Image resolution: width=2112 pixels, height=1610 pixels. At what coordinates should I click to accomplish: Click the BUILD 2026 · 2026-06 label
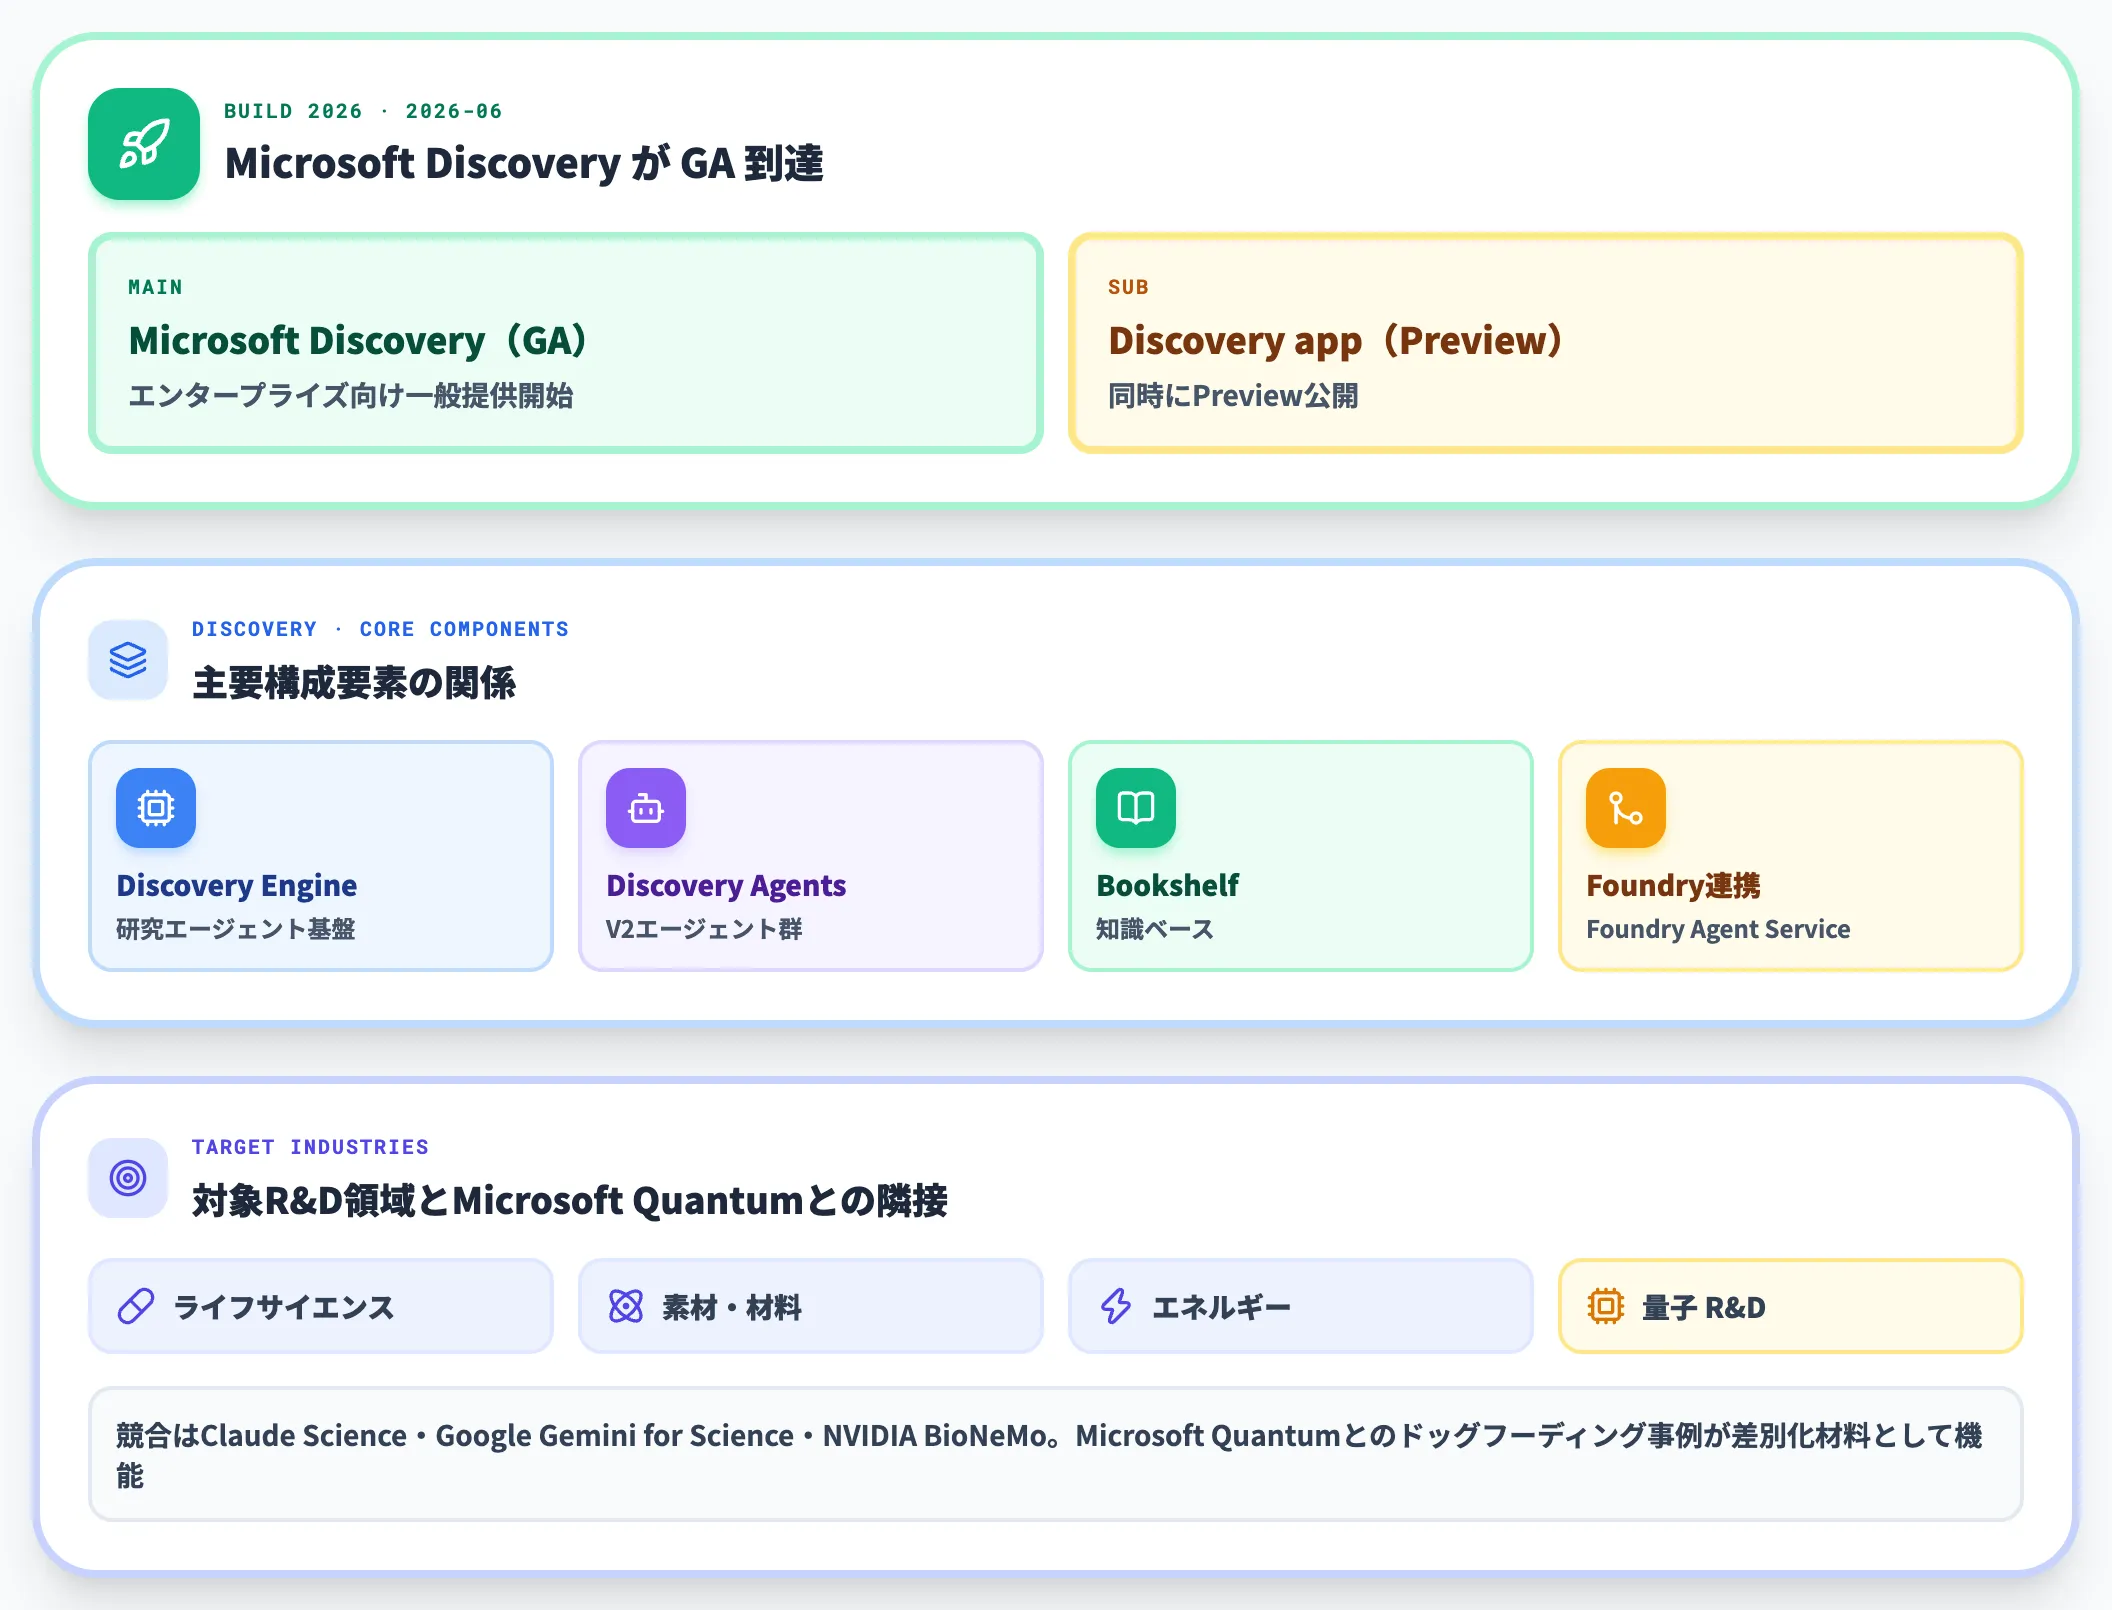(x=363, y=111)
